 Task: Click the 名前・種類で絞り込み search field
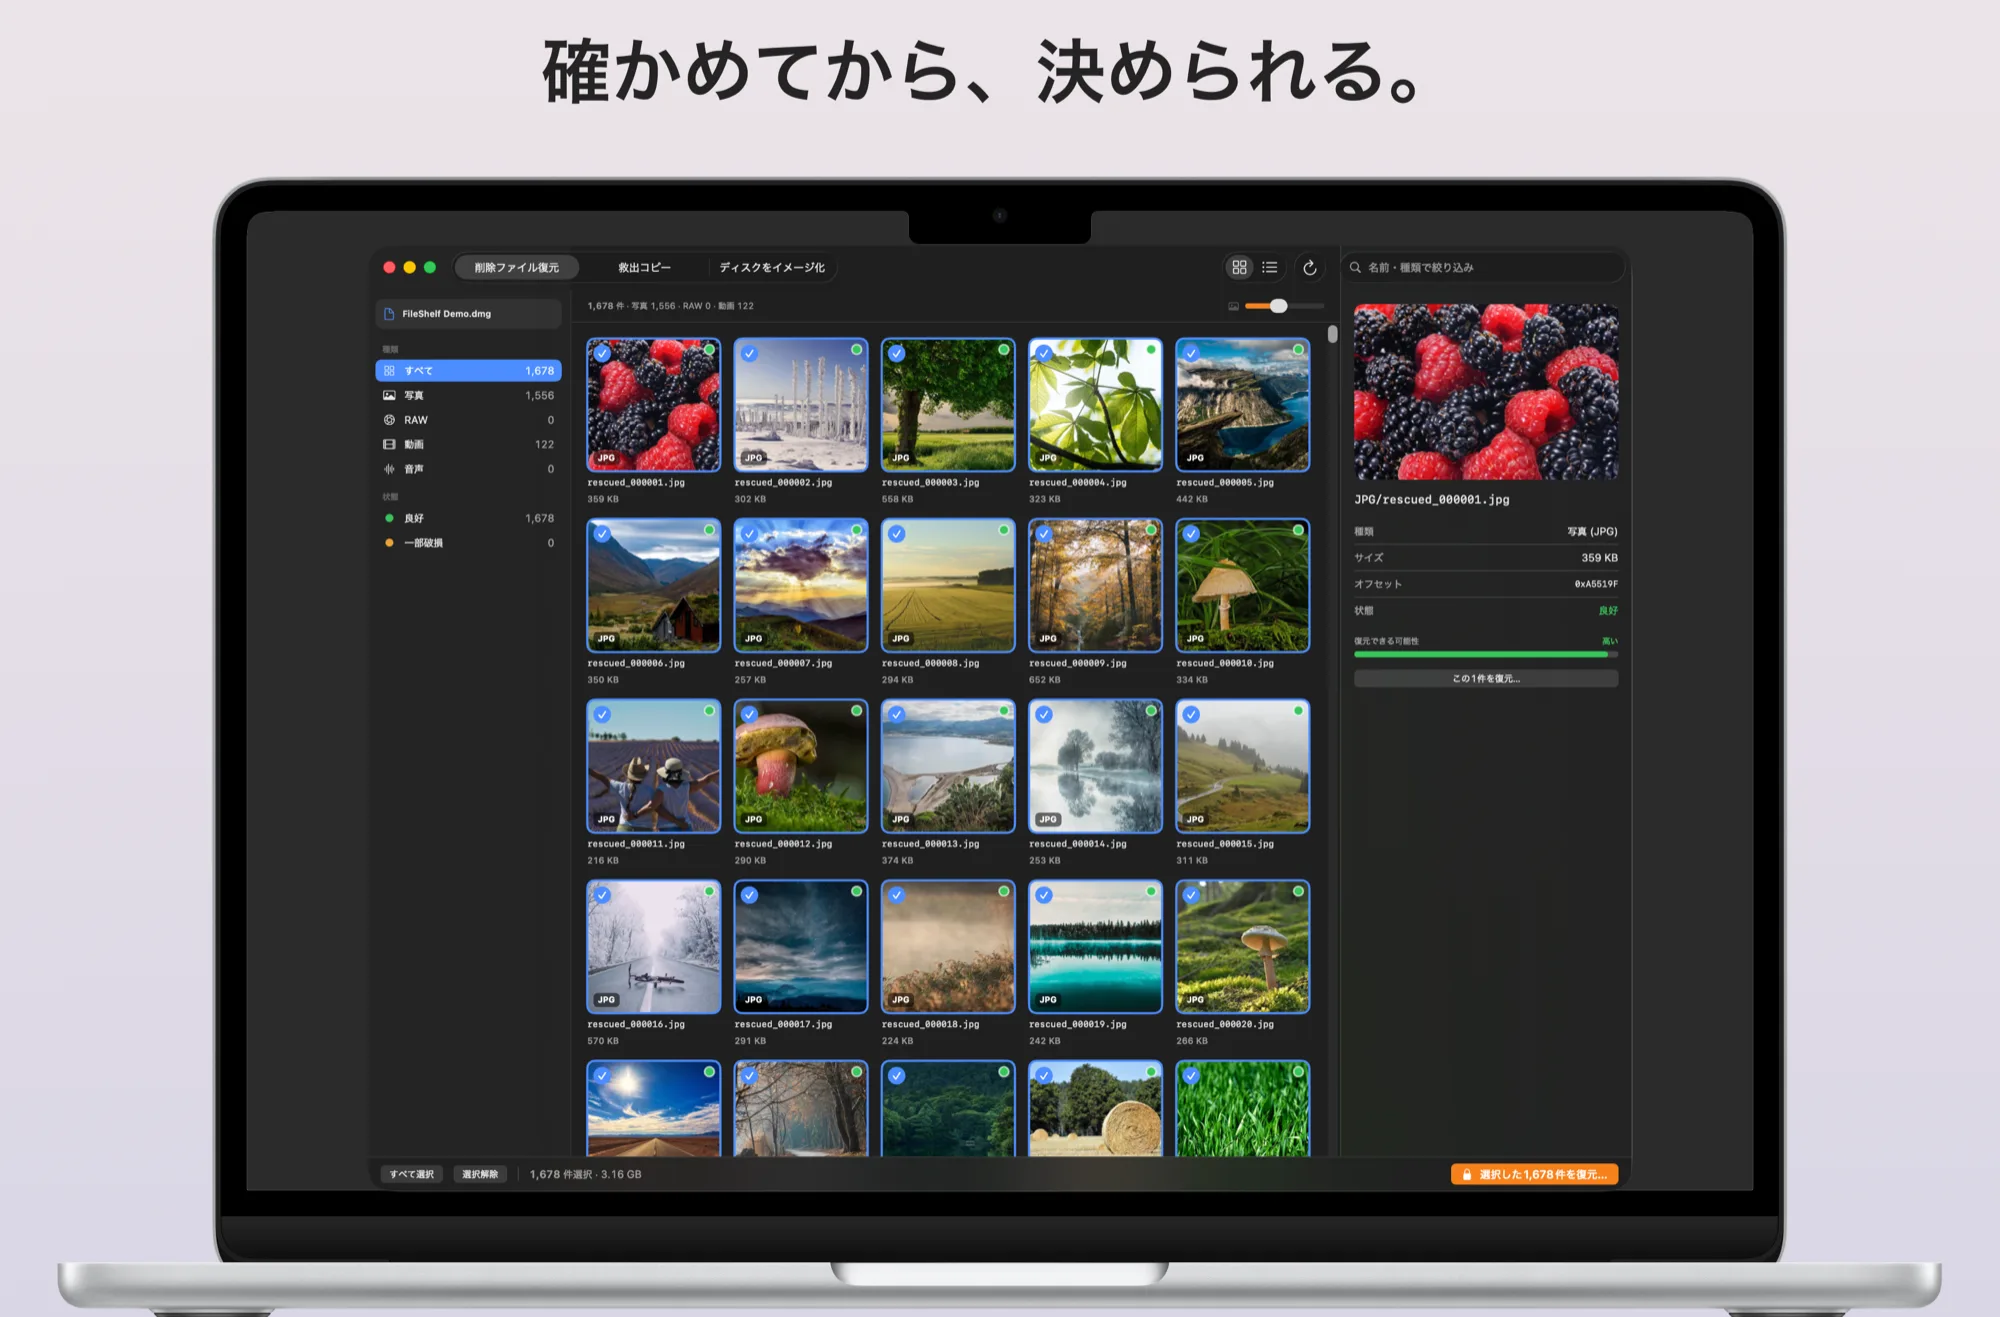1486,267
